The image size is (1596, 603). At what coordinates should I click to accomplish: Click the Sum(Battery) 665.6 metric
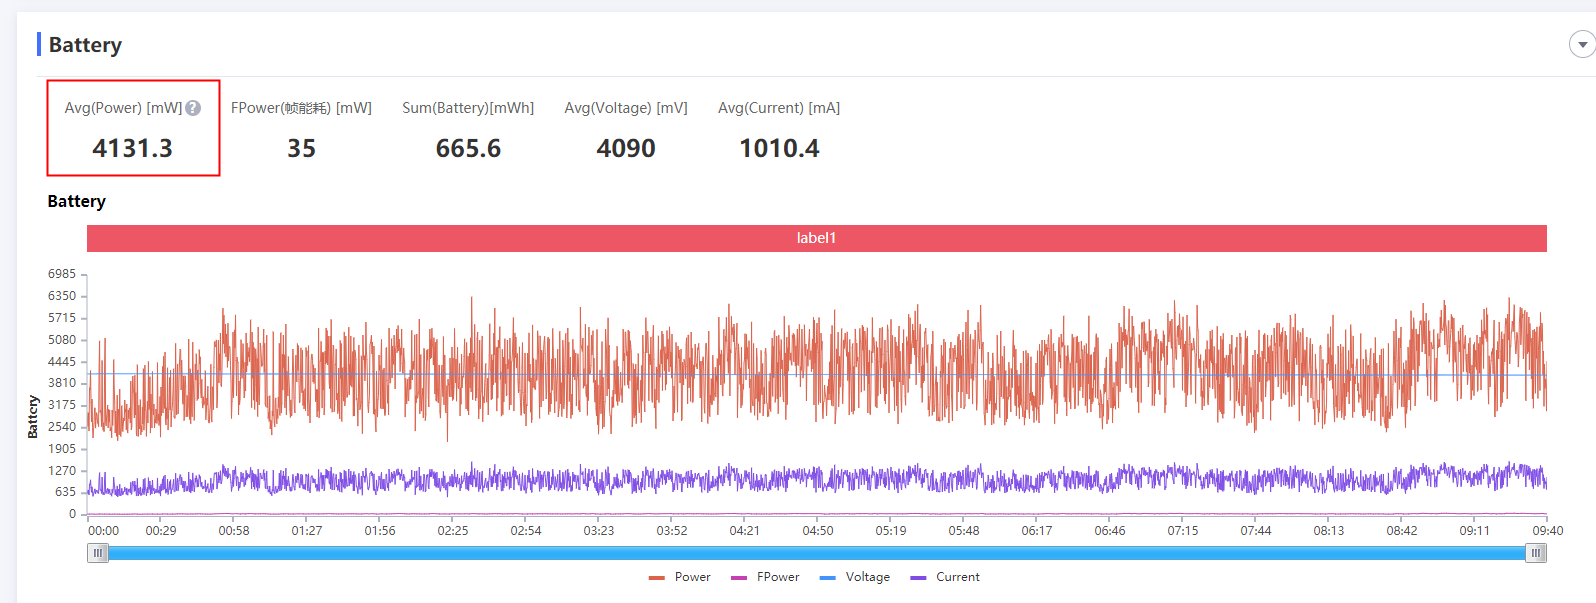click(468, 130)
